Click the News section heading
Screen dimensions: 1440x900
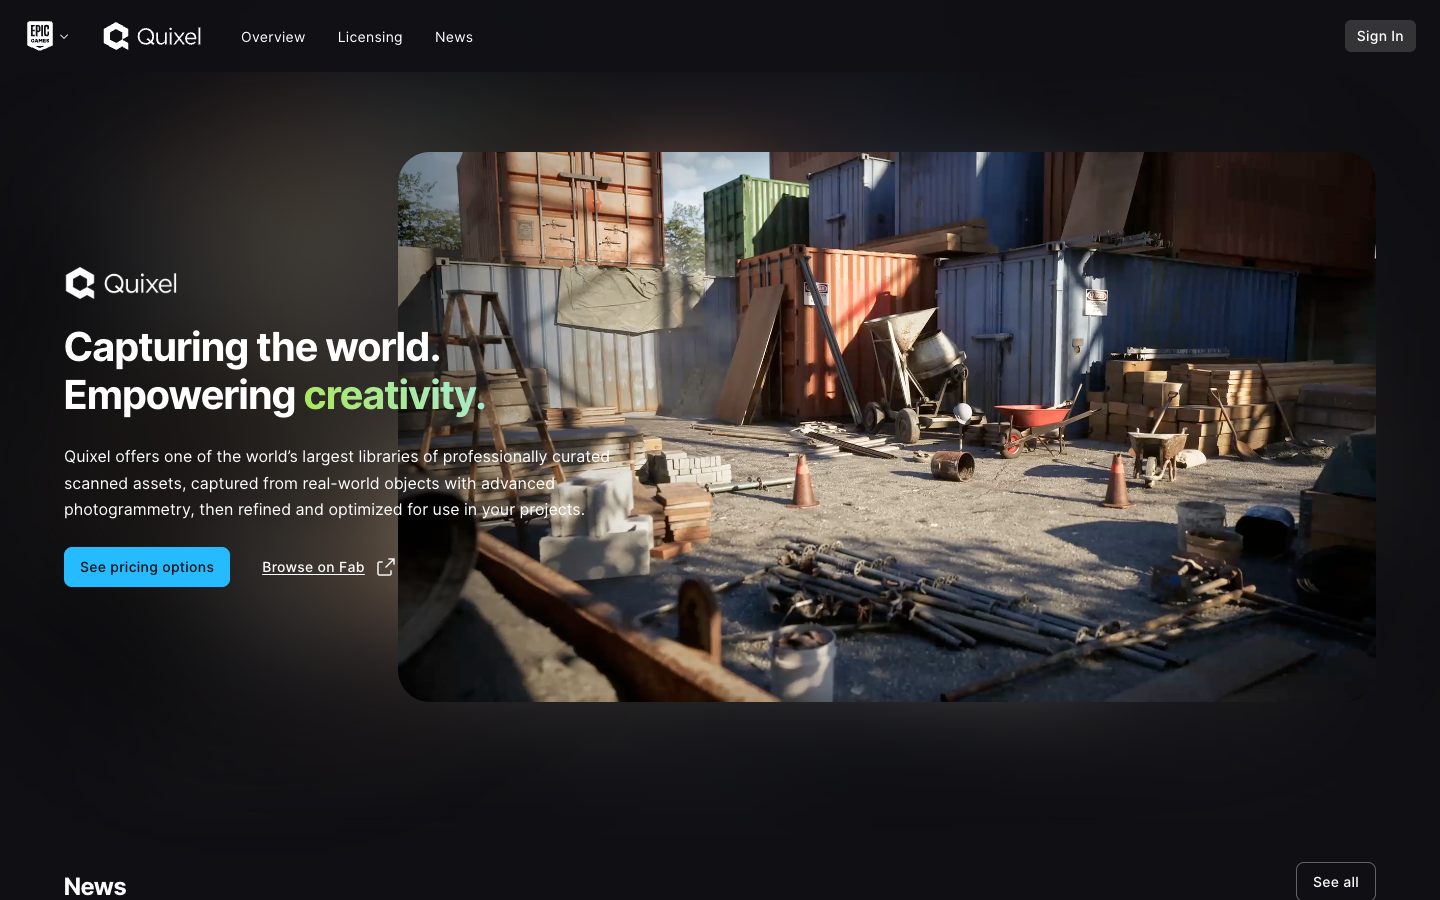(x=95, y=886)
